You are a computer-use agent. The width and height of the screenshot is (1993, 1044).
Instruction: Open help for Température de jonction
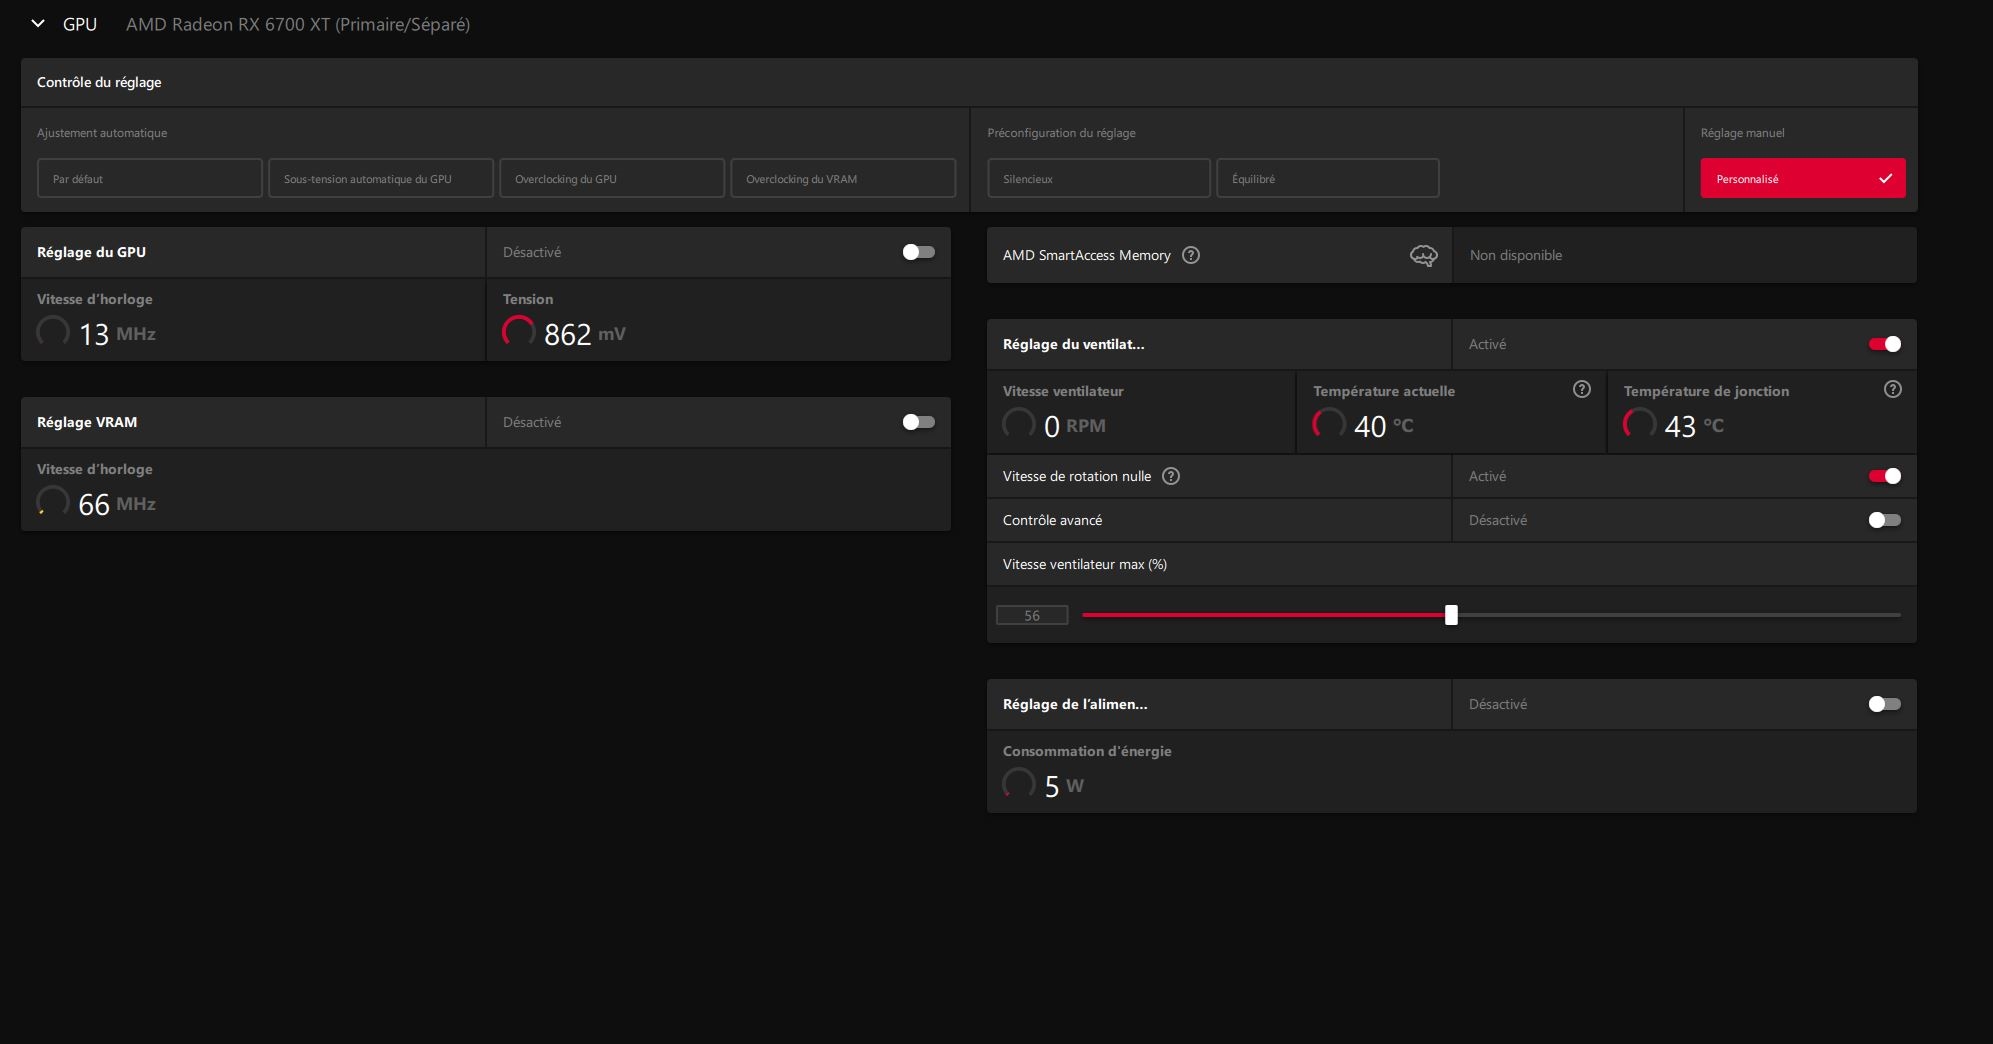1892,390
